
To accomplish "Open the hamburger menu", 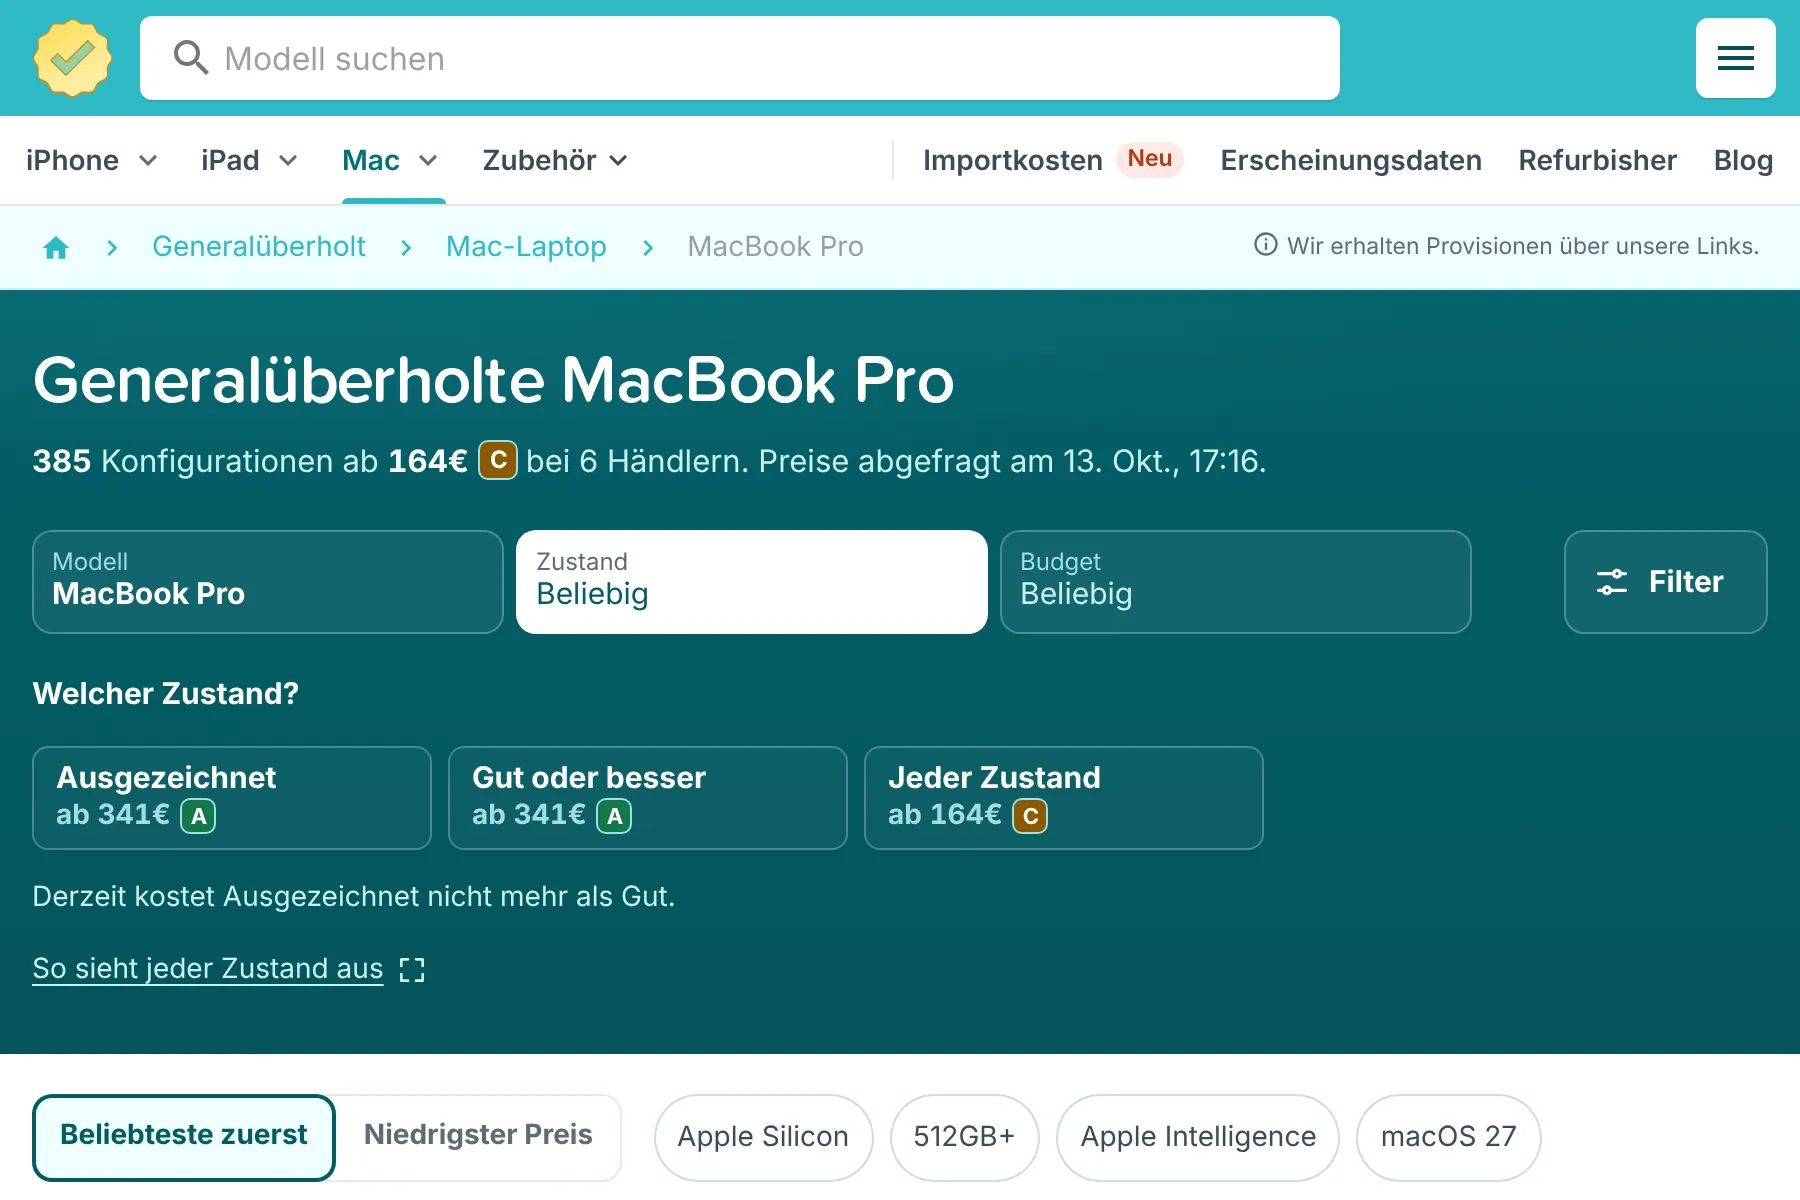I will 1735,58.
